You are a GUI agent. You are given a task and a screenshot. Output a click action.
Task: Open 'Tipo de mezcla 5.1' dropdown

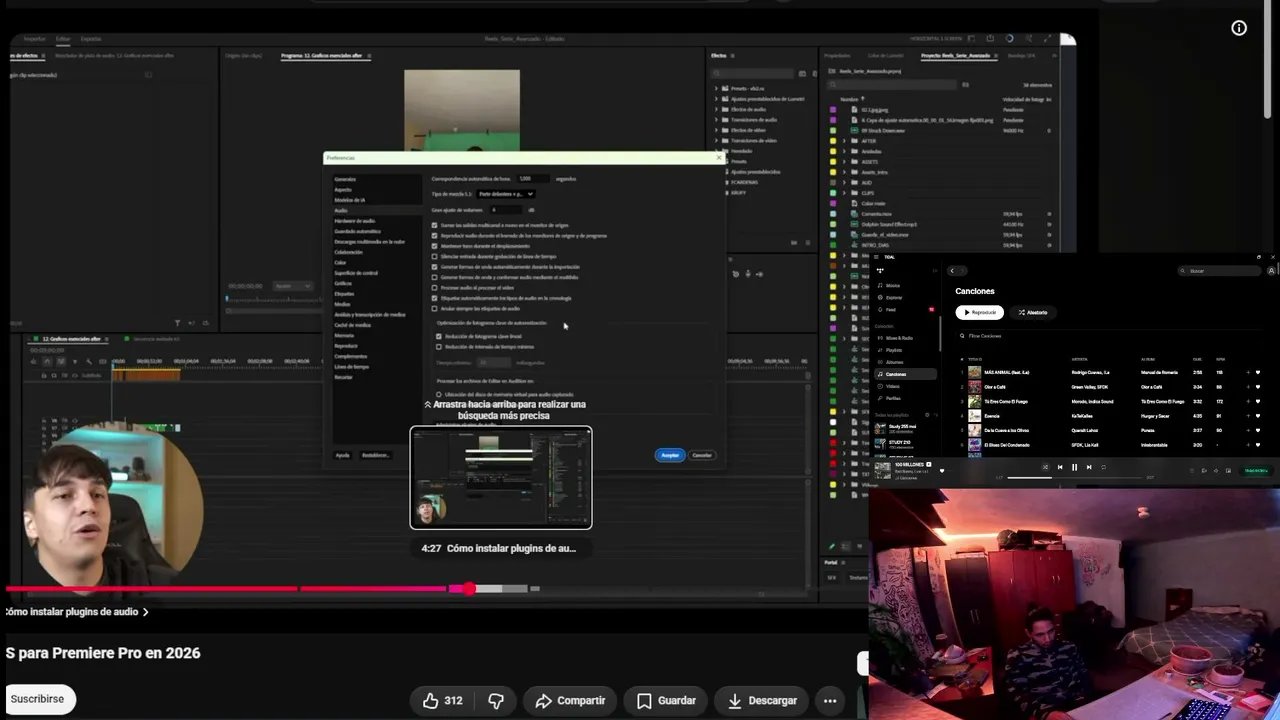click(x=505, y=194)
